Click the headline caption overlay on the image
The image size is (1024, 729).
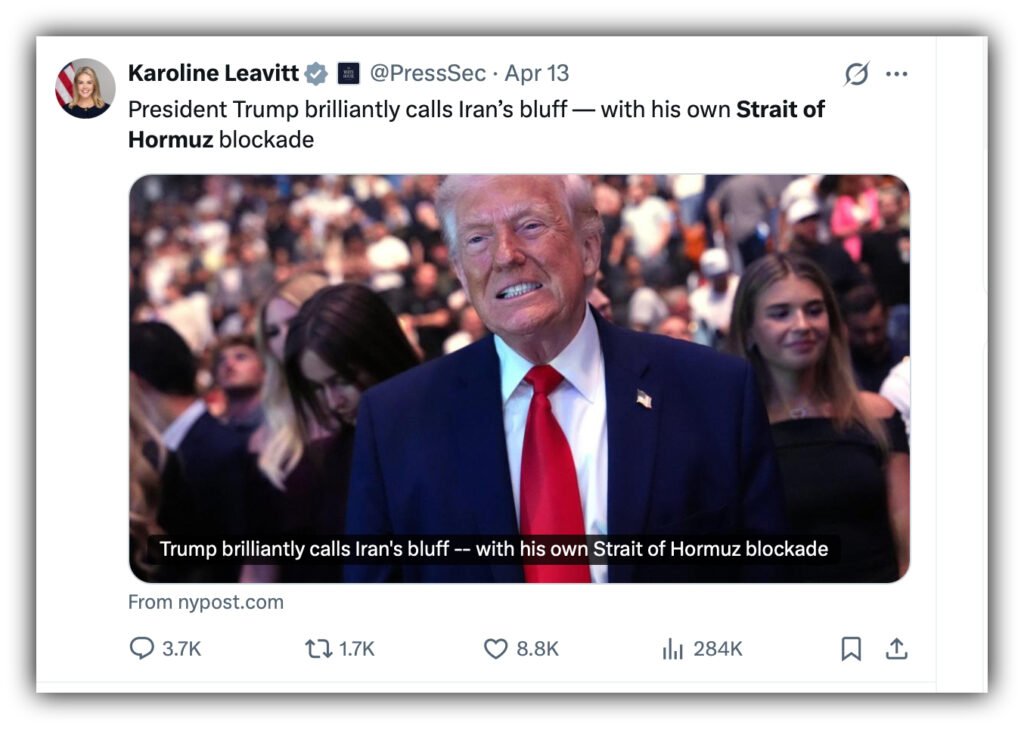494,549
